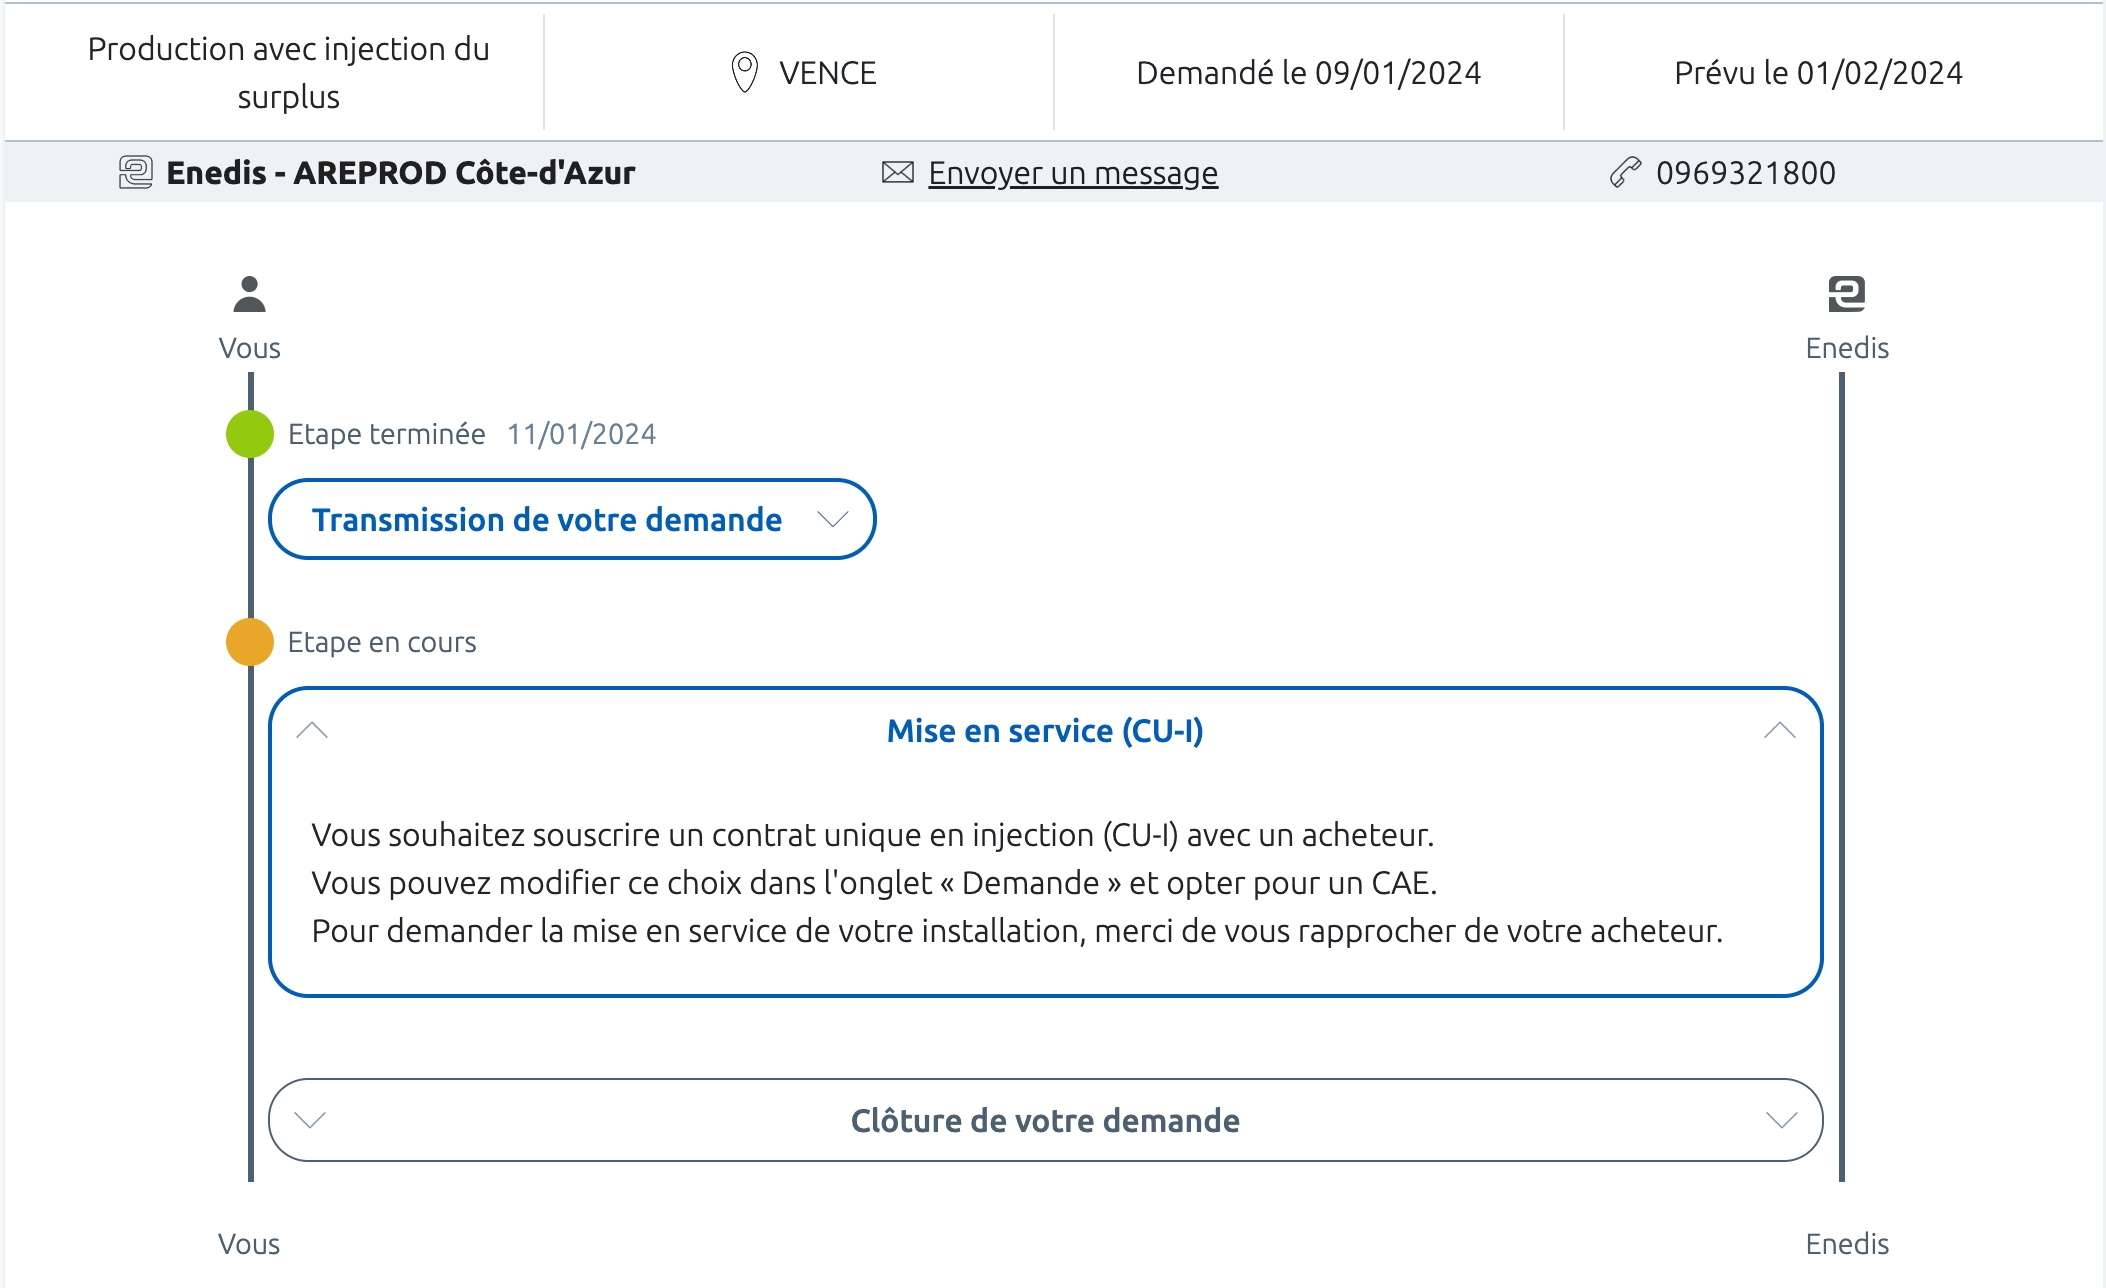Collapse Mise en service using right chevron
This screenshot has width=2106, height=1288.
click(1779, 730)
